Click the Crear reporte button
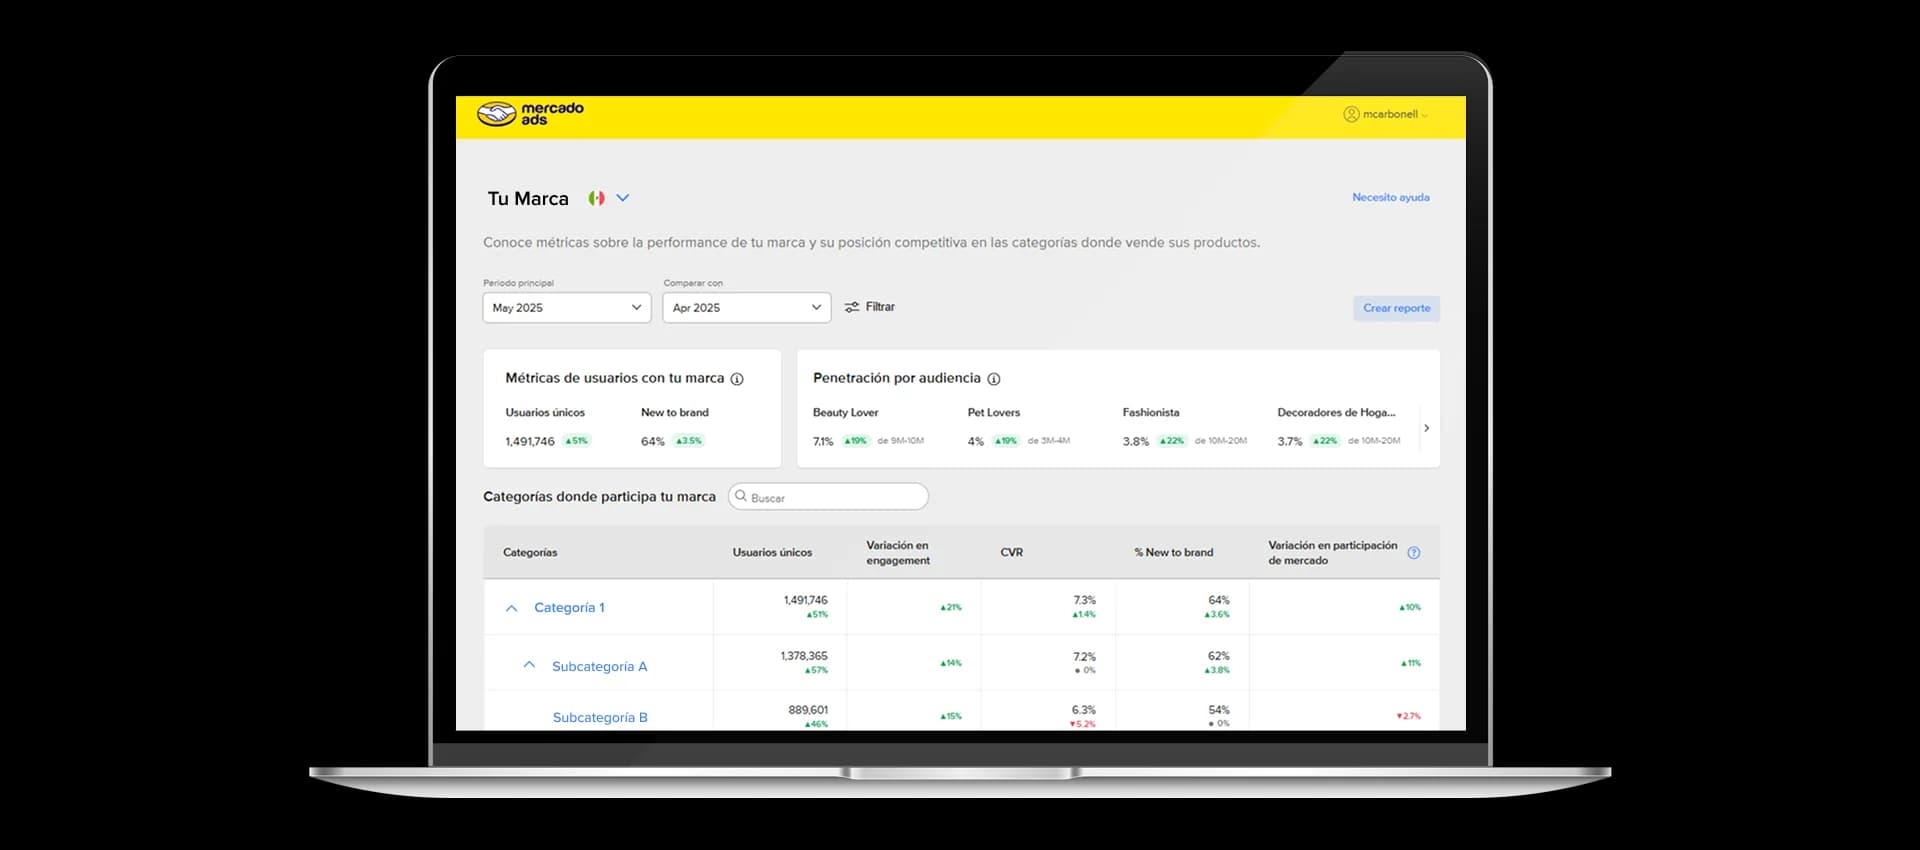The image size is (1920, 850). click(x=1396, y=308)
